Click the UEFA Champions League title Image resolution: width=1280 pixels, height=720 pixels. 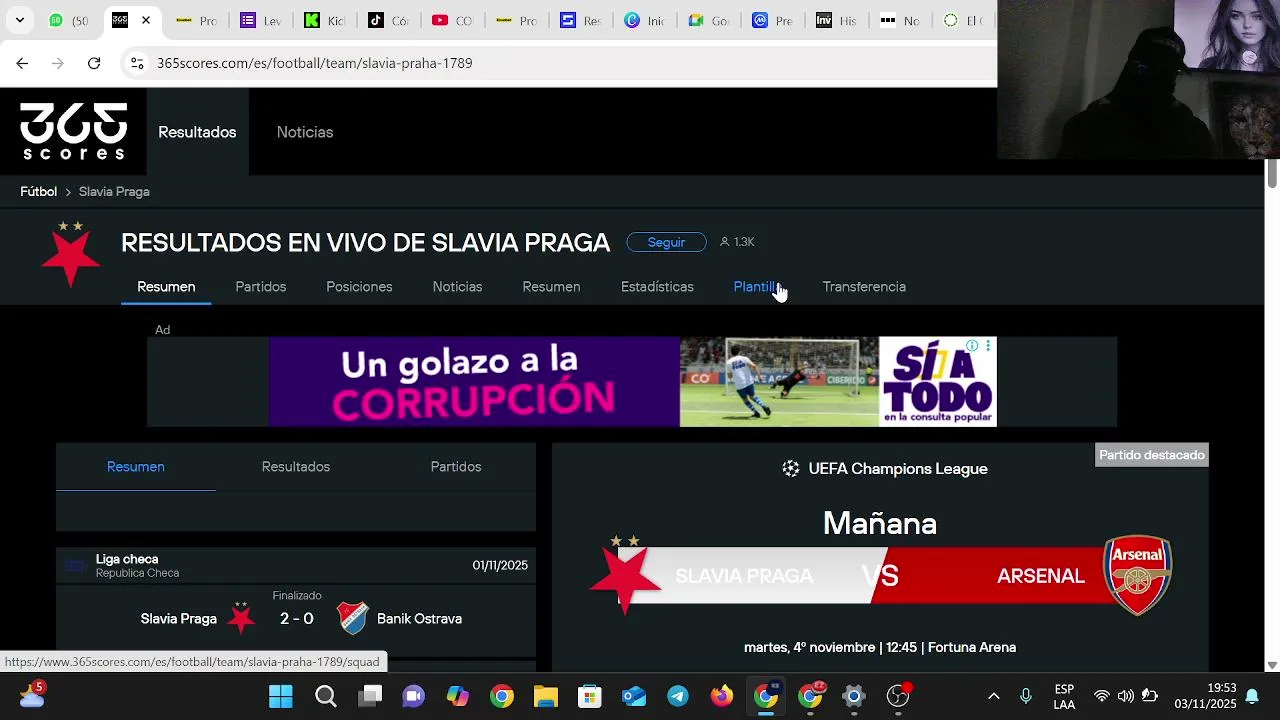pos(898,469)
